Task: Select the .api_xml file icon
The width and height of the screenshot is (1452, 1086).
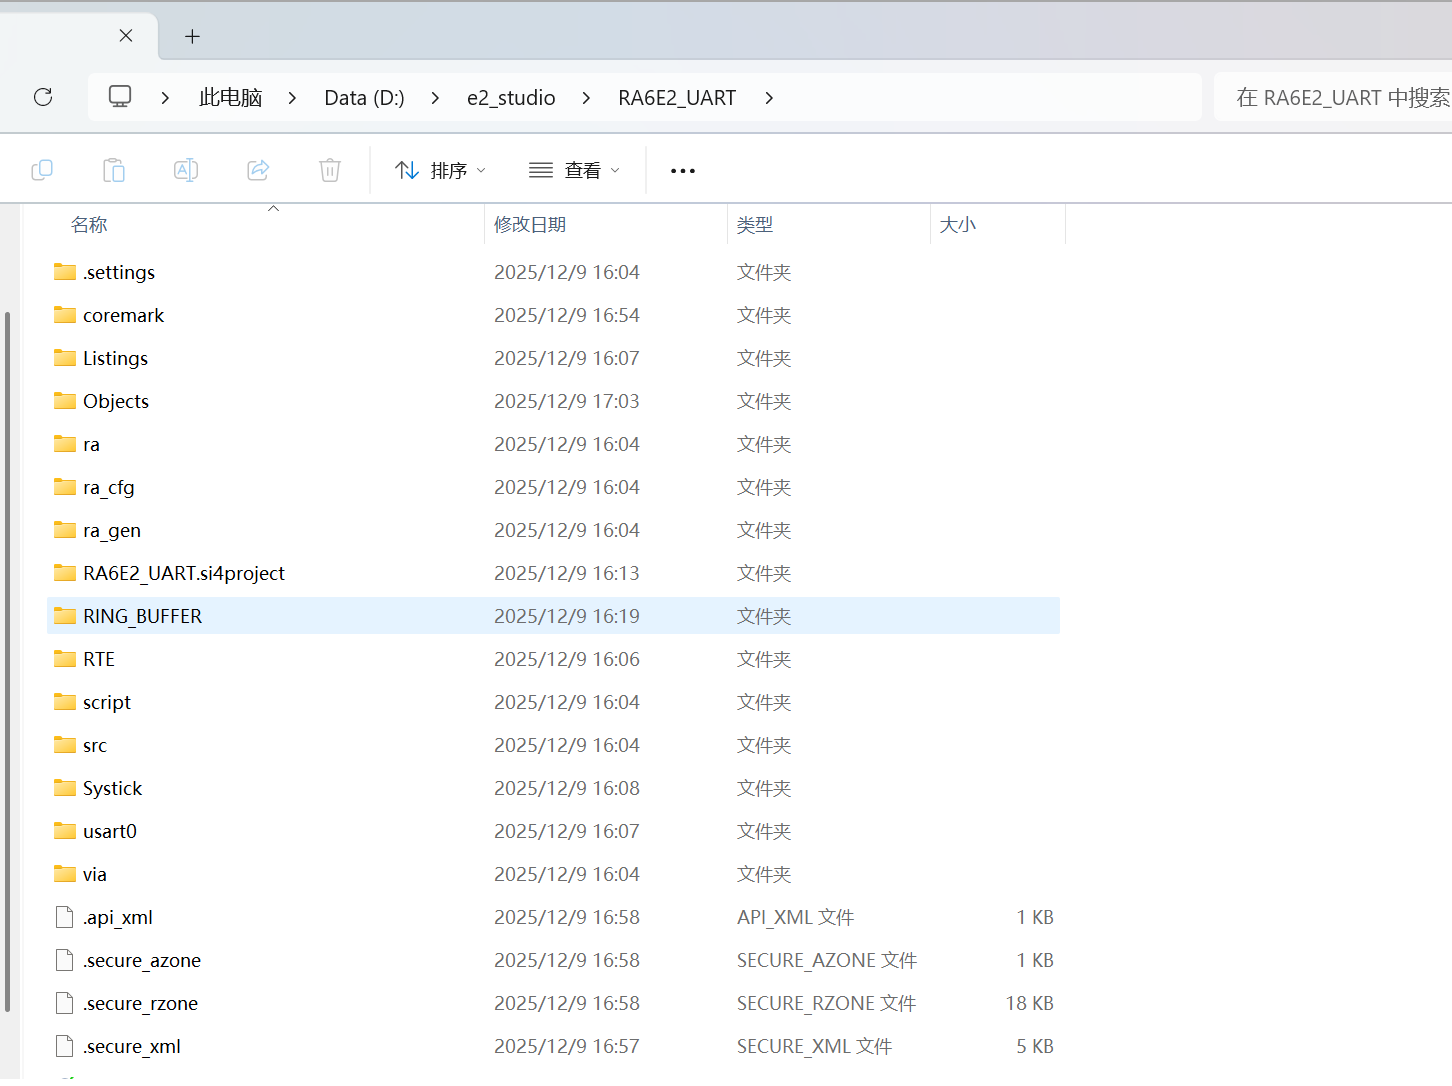Action: pos(65,917)
